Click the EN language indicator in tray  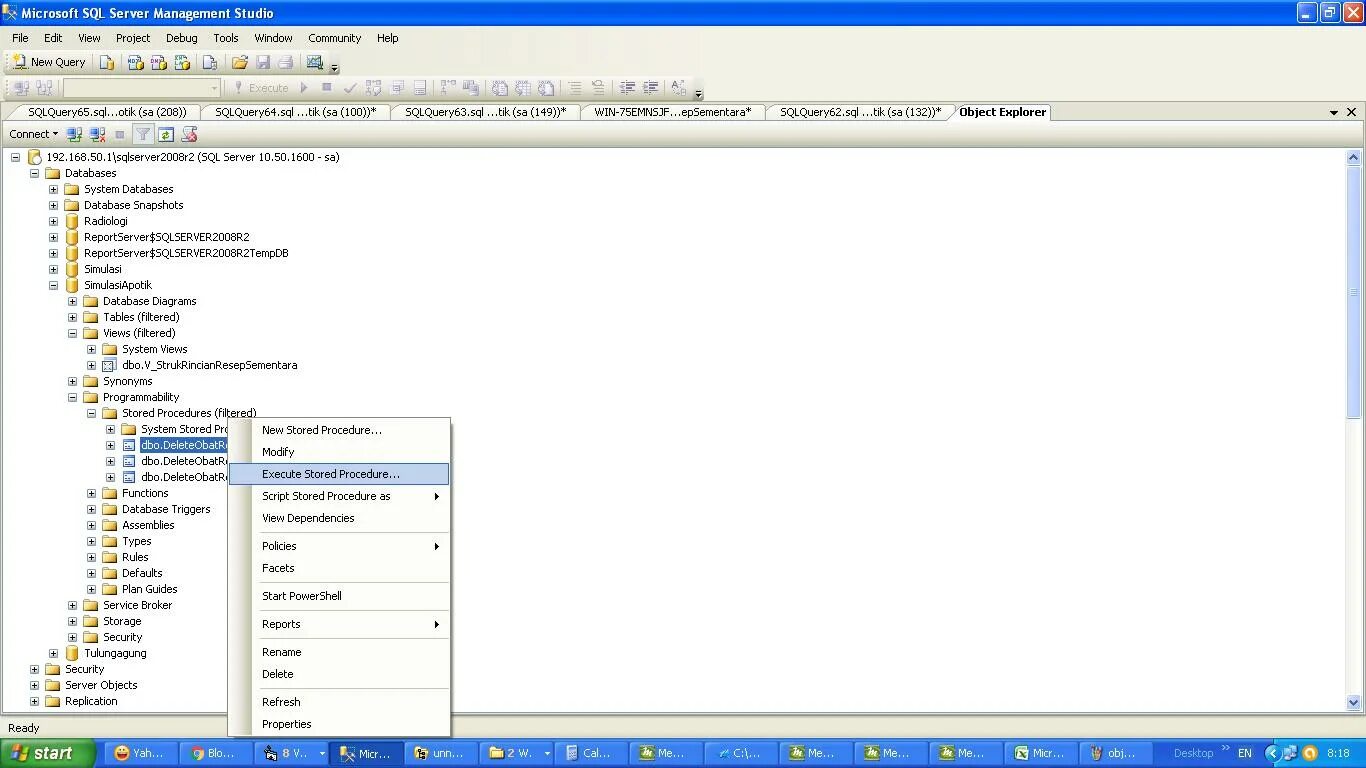click(1245, 753)
